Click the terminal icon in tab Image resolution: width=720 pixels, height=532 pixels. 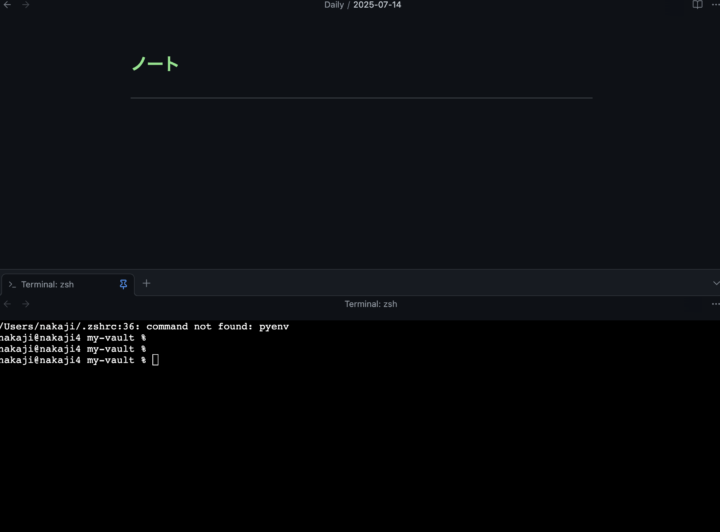coord(12,285)
